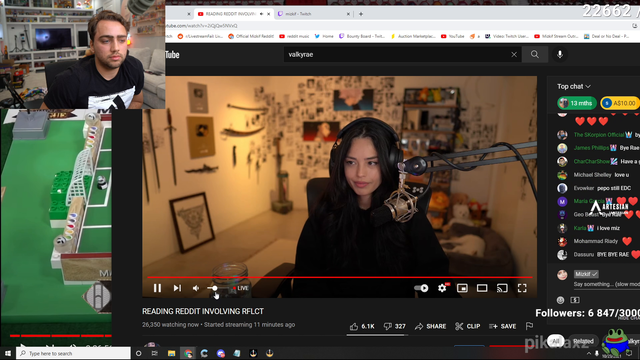Screen dimensions: 640x360
Task: Like the video with 6.1K likes
Action: (362, 326)
